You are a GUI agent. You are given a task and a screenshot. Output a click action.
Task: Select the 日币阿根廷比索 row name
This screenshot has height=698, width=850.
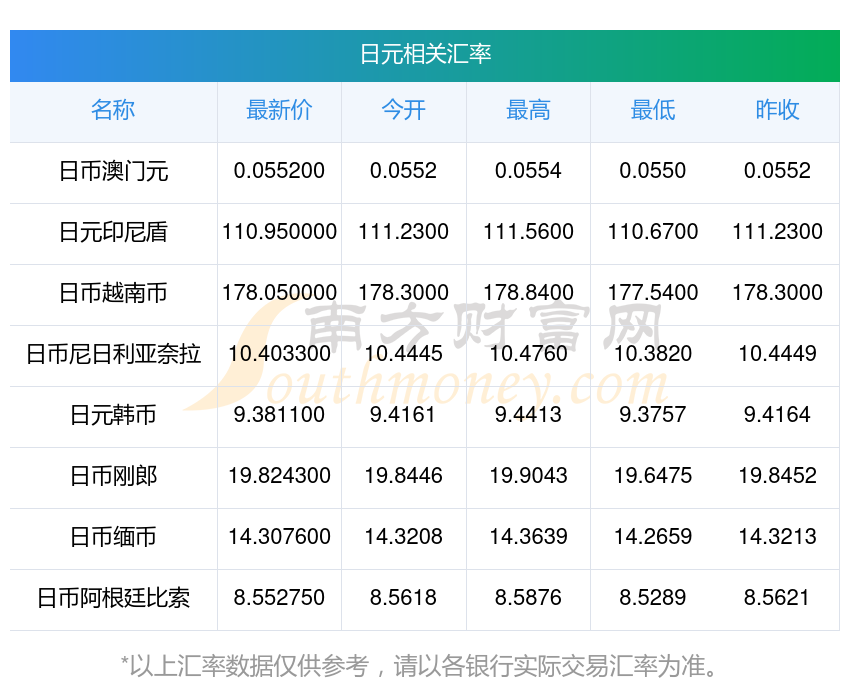113,598
